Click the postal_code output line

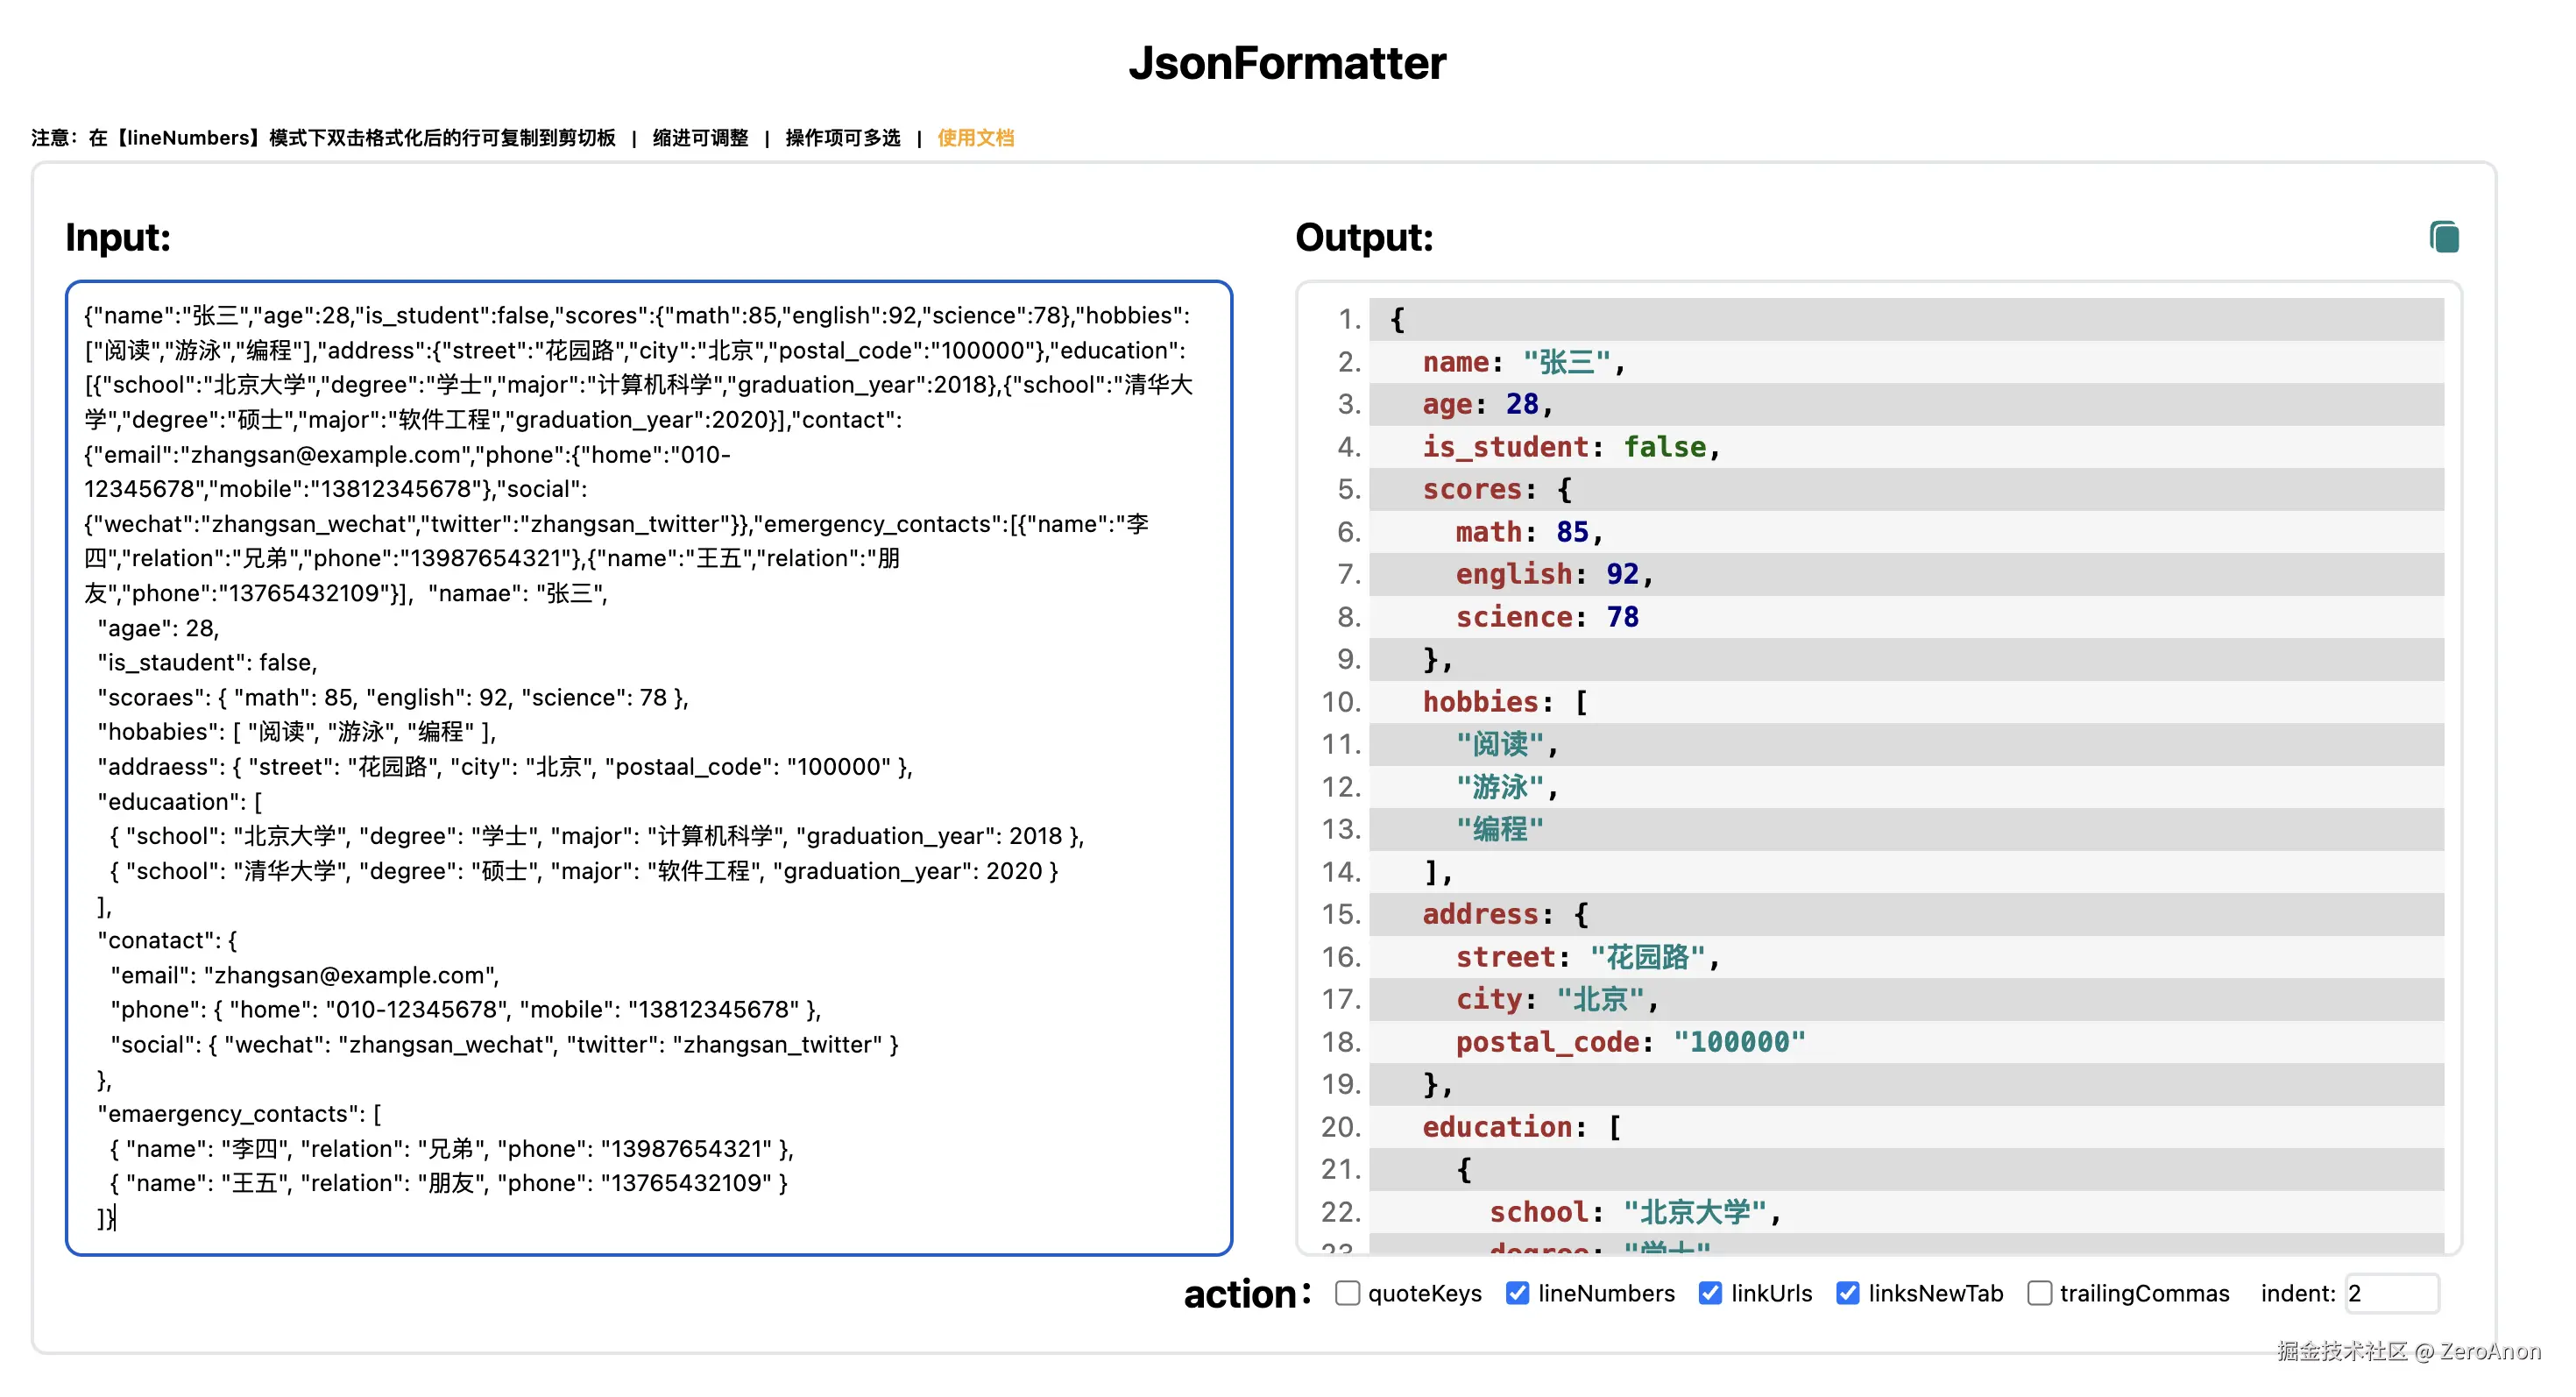coord(1630,1042)
